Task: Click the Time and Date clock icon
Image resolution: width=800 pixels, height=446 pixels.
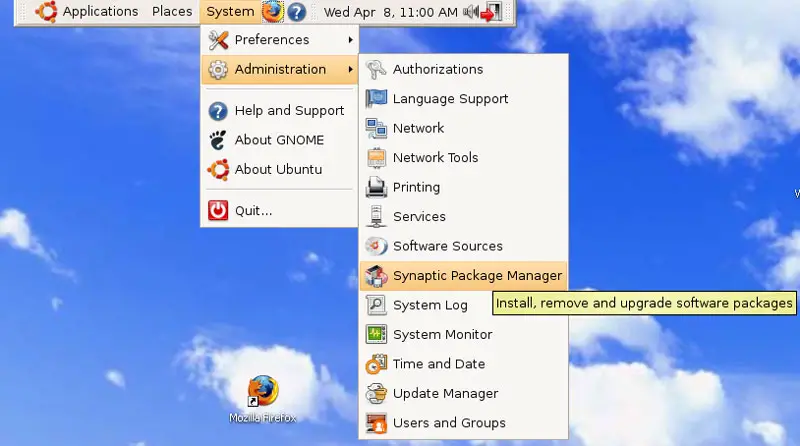Action: 377,364
